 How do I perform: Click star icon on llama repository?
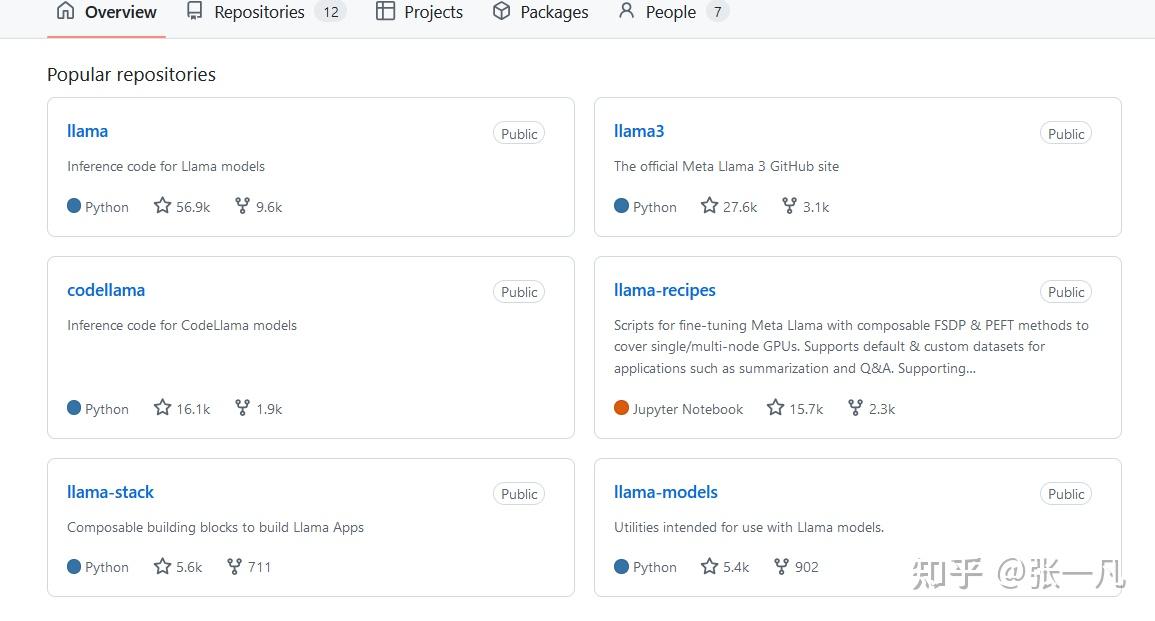click(x=162, y=206)
